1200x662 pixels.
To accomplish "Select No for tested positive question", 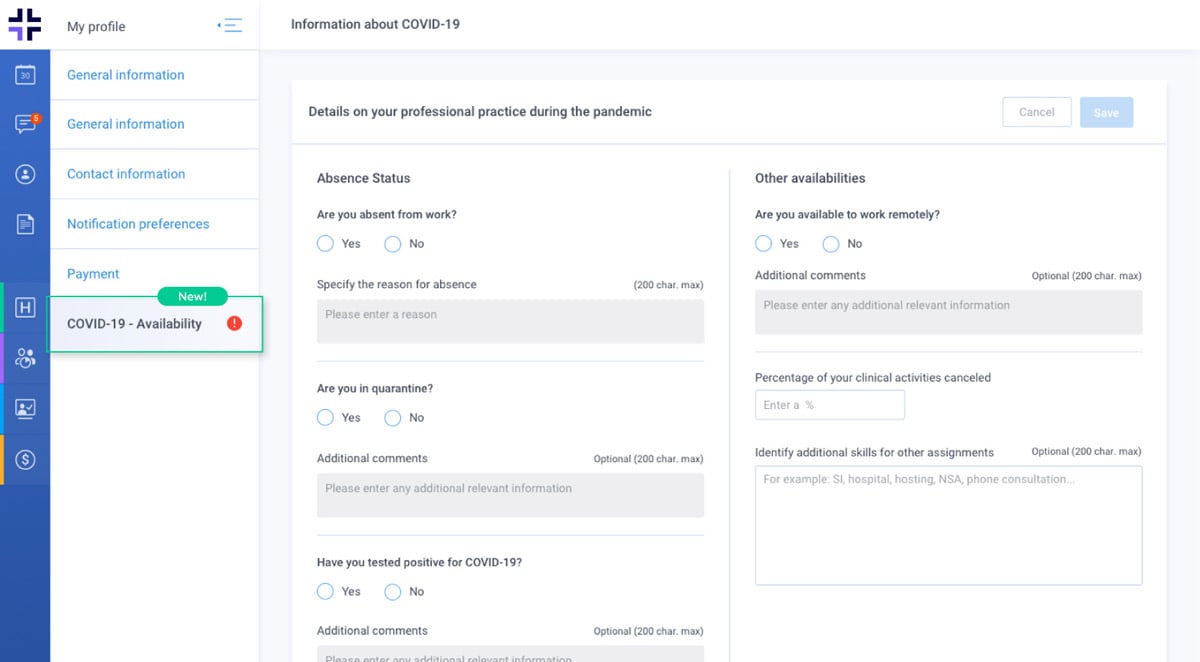I will click(x=393, y=591).
